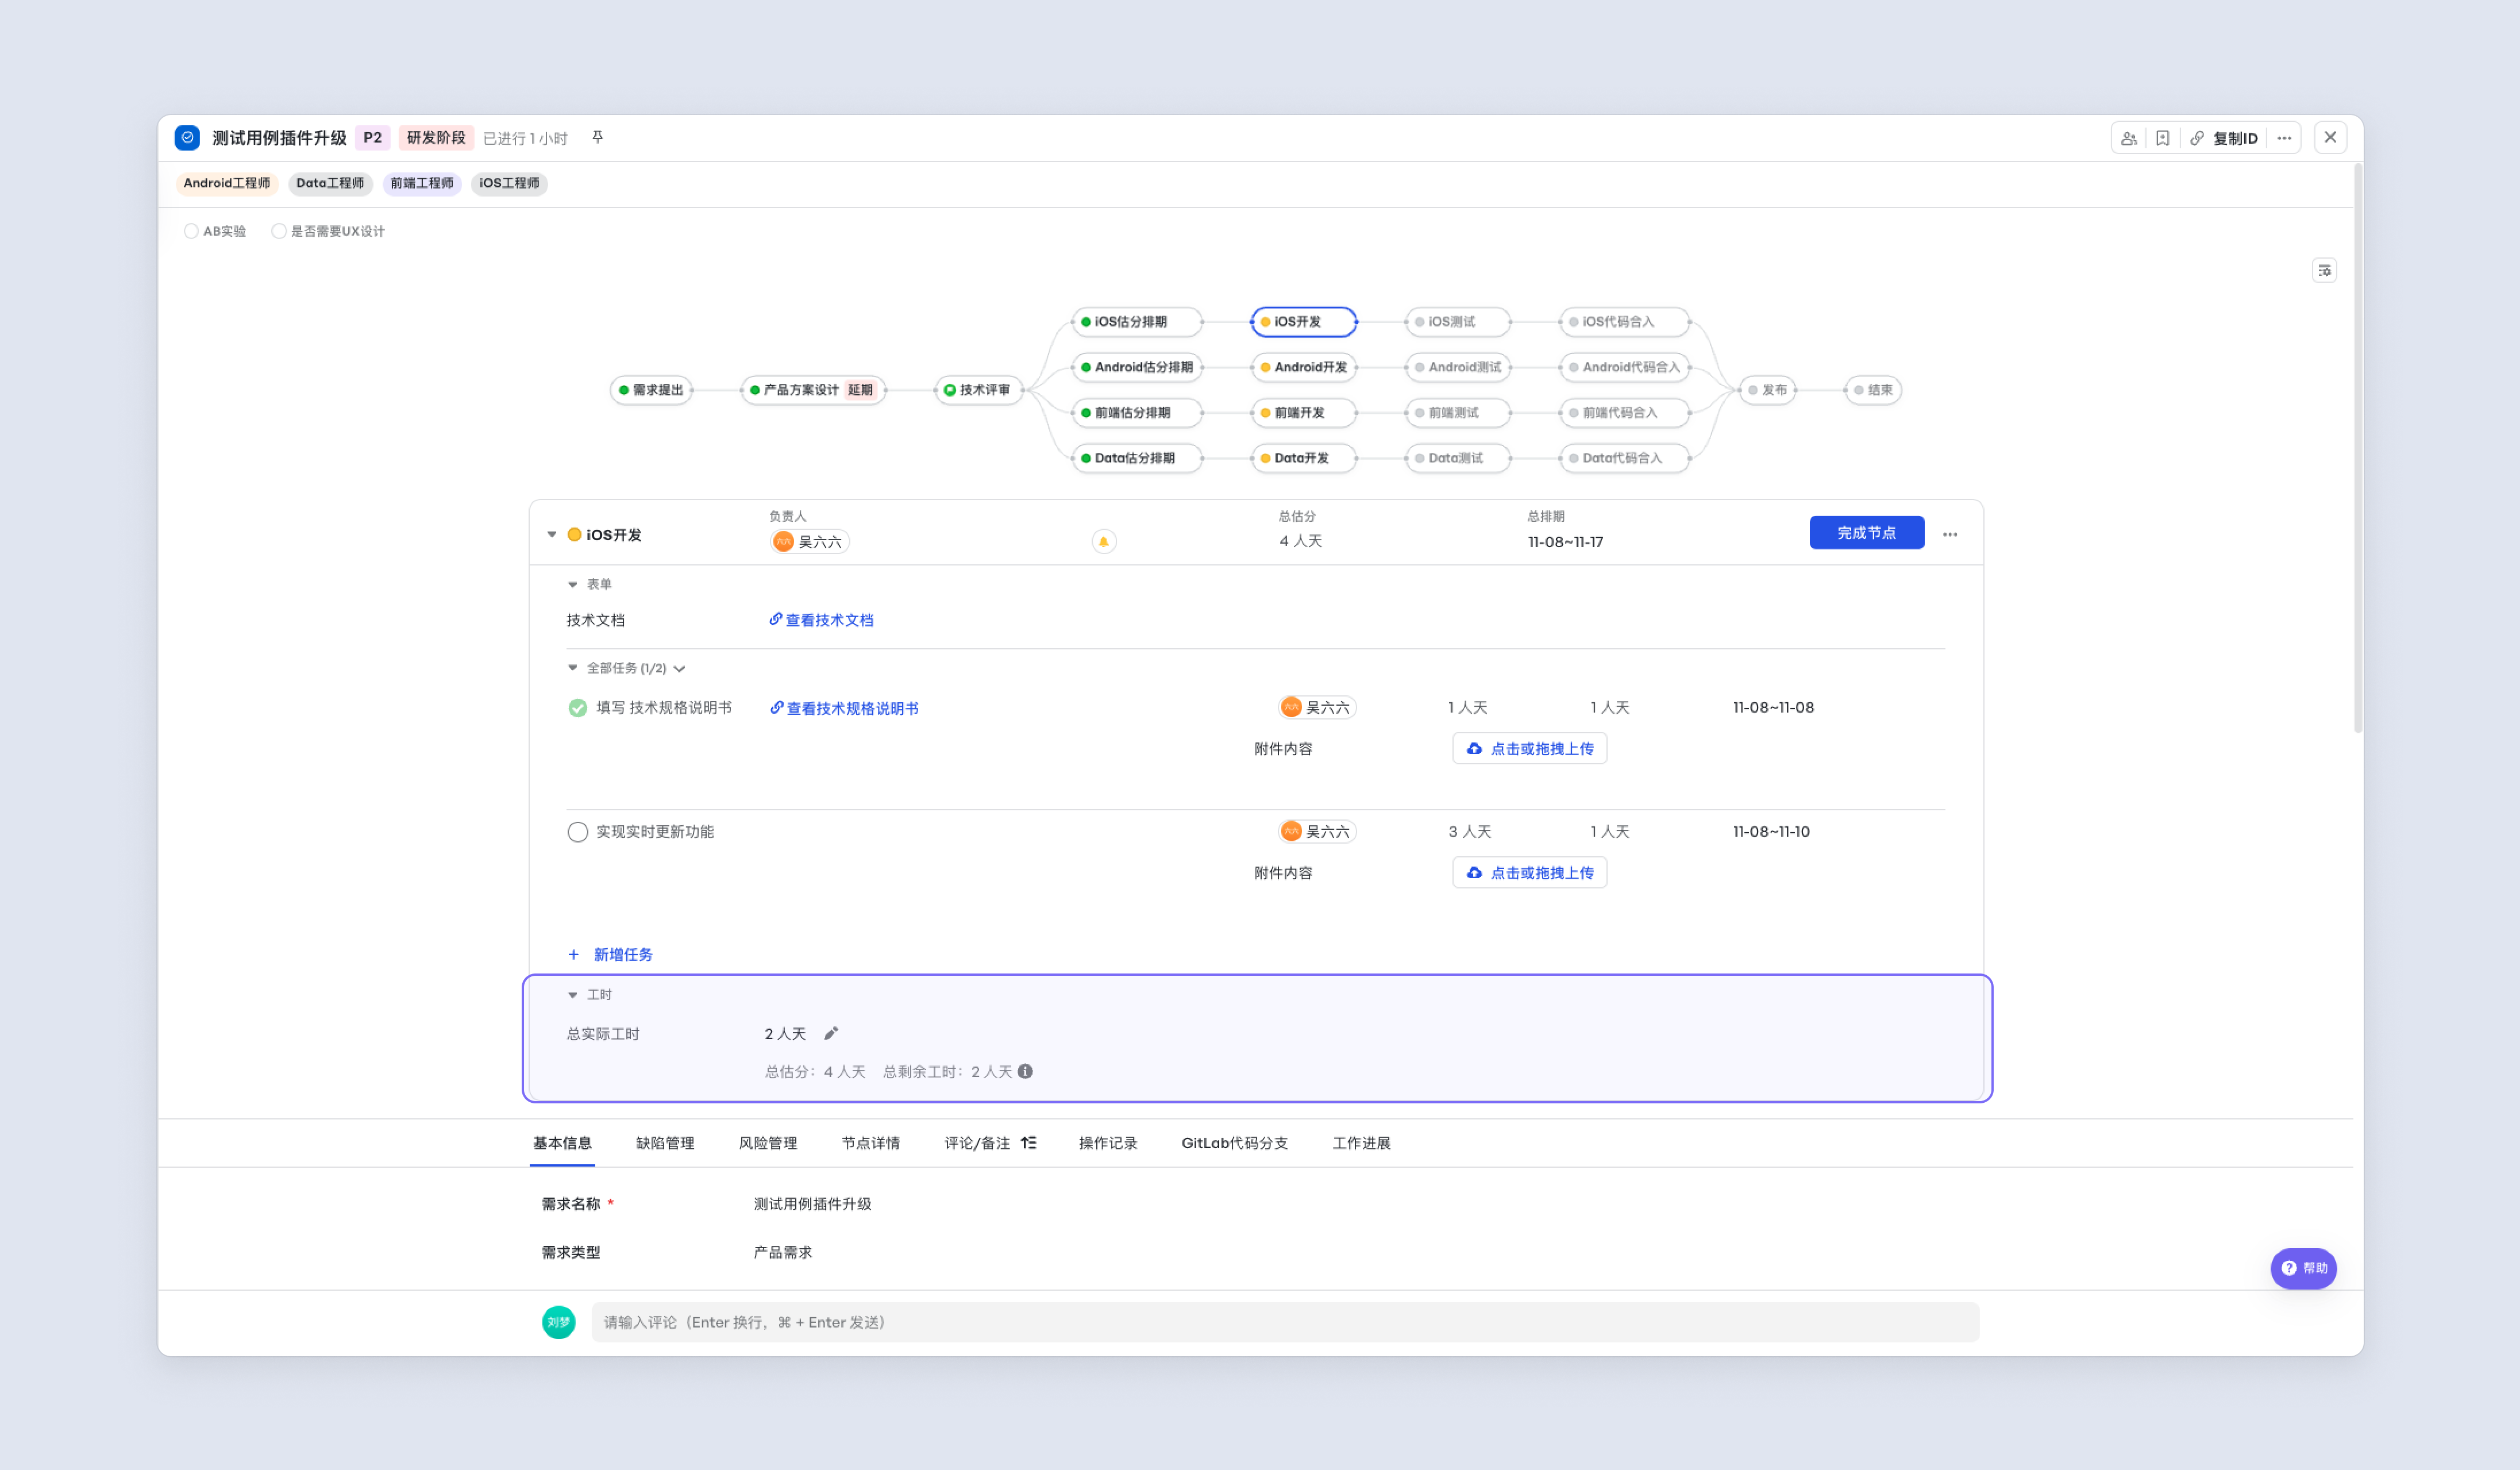2520x1470 pixels.
Task: Select the Android开发 workflow node
Action: [x=1303, y=367]
